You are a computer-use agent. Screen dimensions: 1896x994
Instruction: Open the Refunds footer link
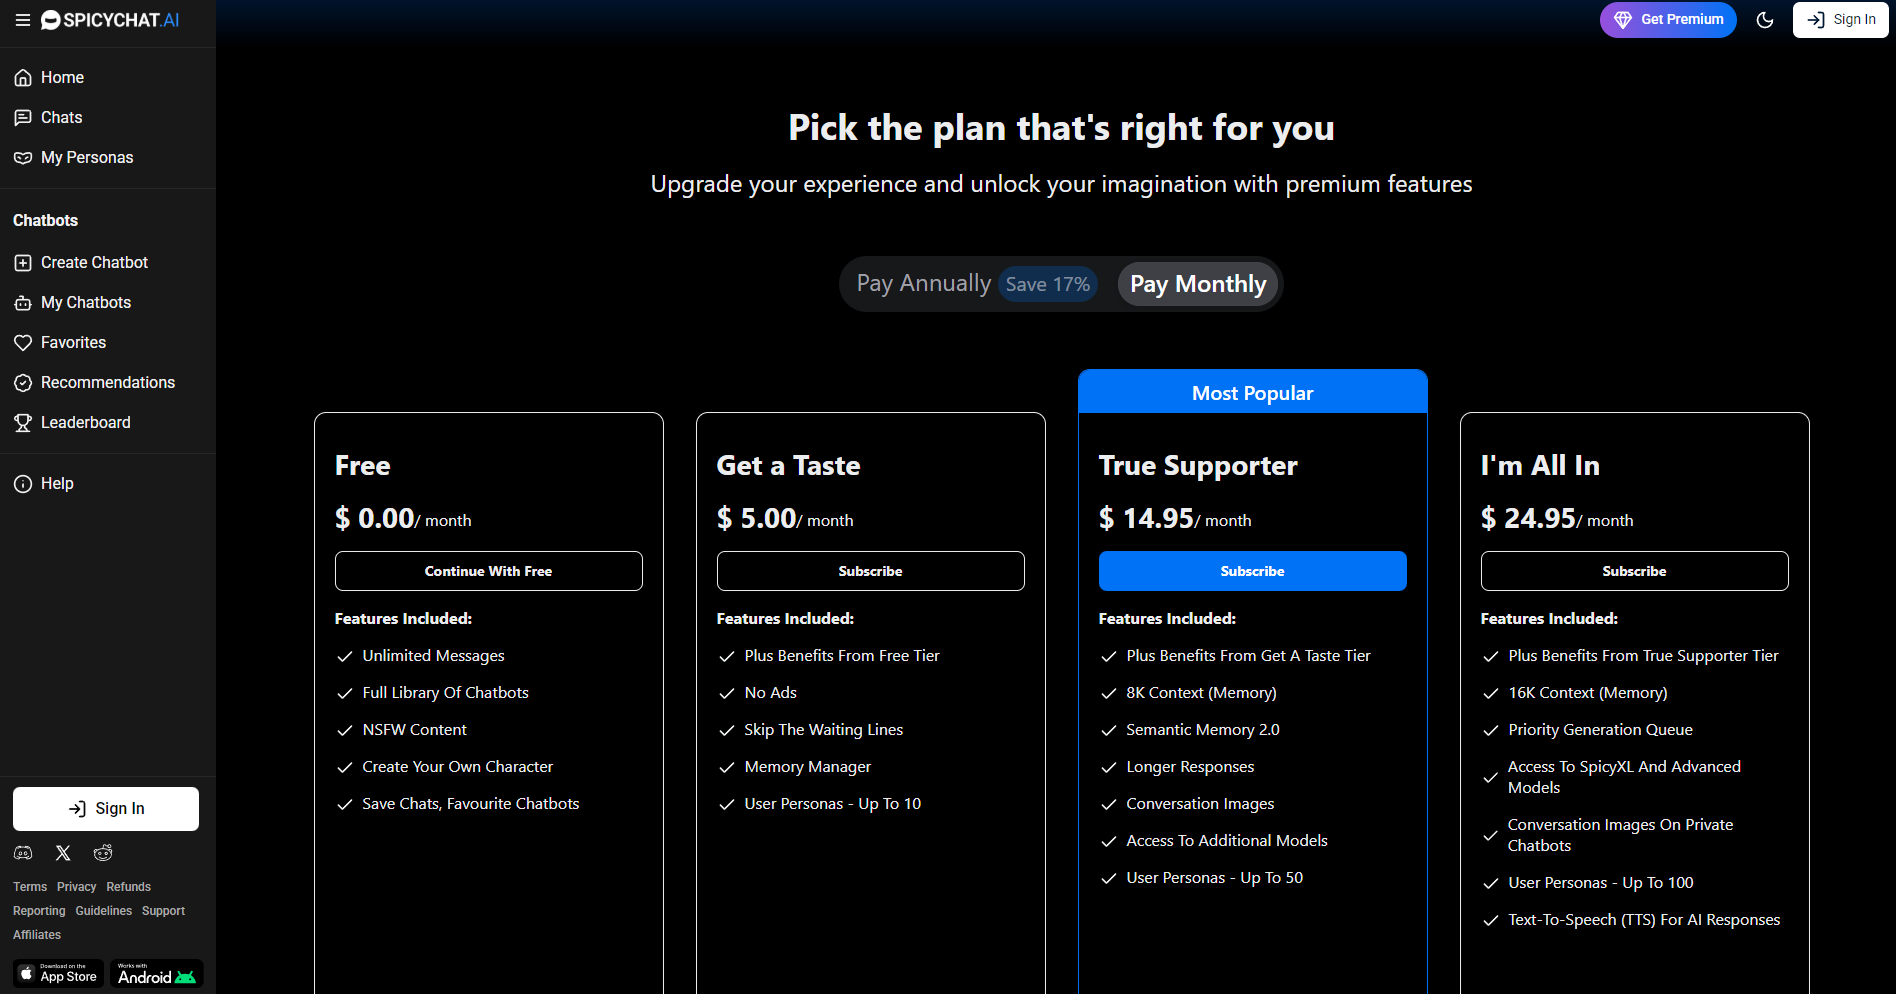129,887
